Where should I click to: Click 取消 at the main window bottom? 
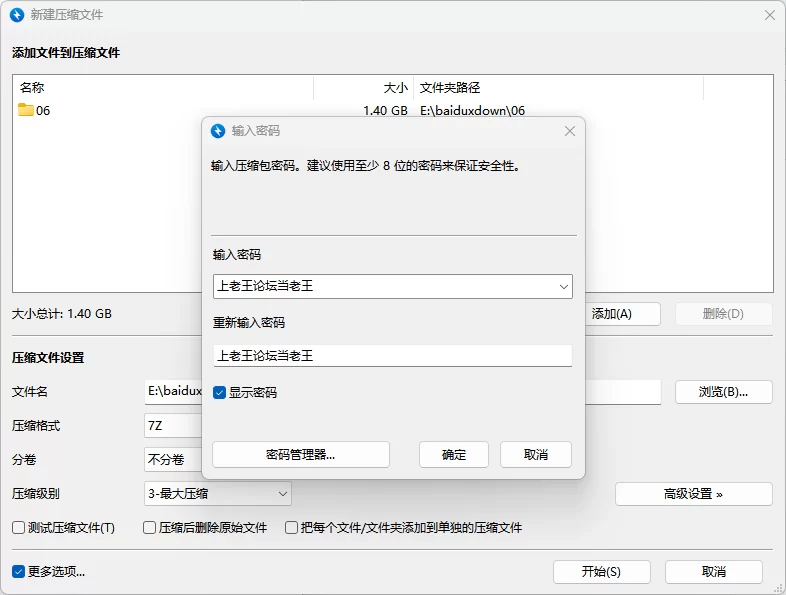coord(714,571)
